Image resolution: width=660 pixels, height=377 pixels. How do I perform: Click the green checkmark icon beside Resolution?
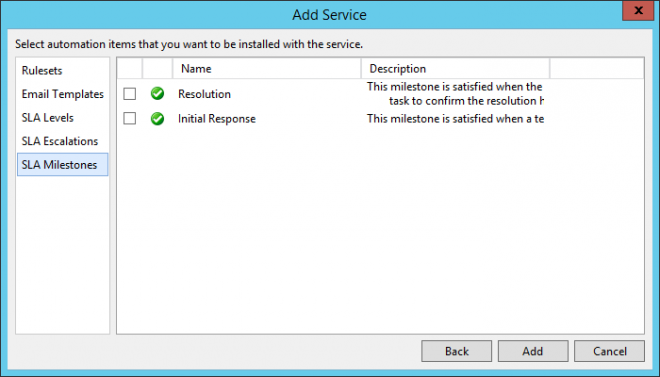(157, 93)
